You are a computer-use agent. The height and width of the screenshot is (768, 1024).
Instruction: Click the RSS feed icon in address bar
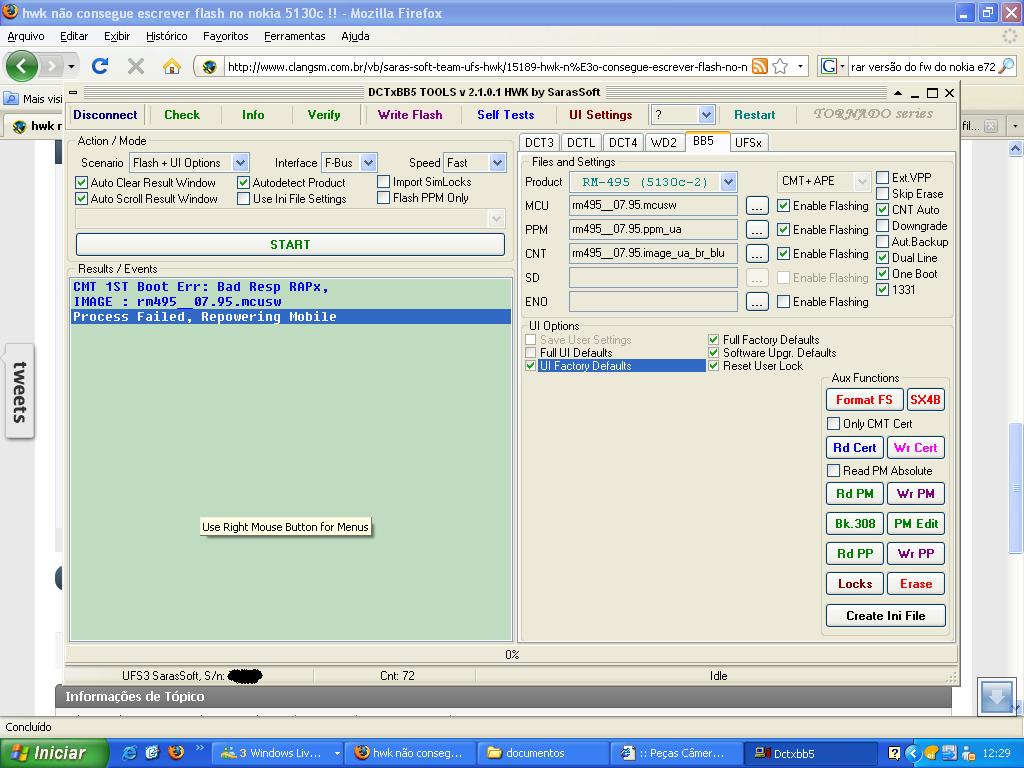point(760,66)
